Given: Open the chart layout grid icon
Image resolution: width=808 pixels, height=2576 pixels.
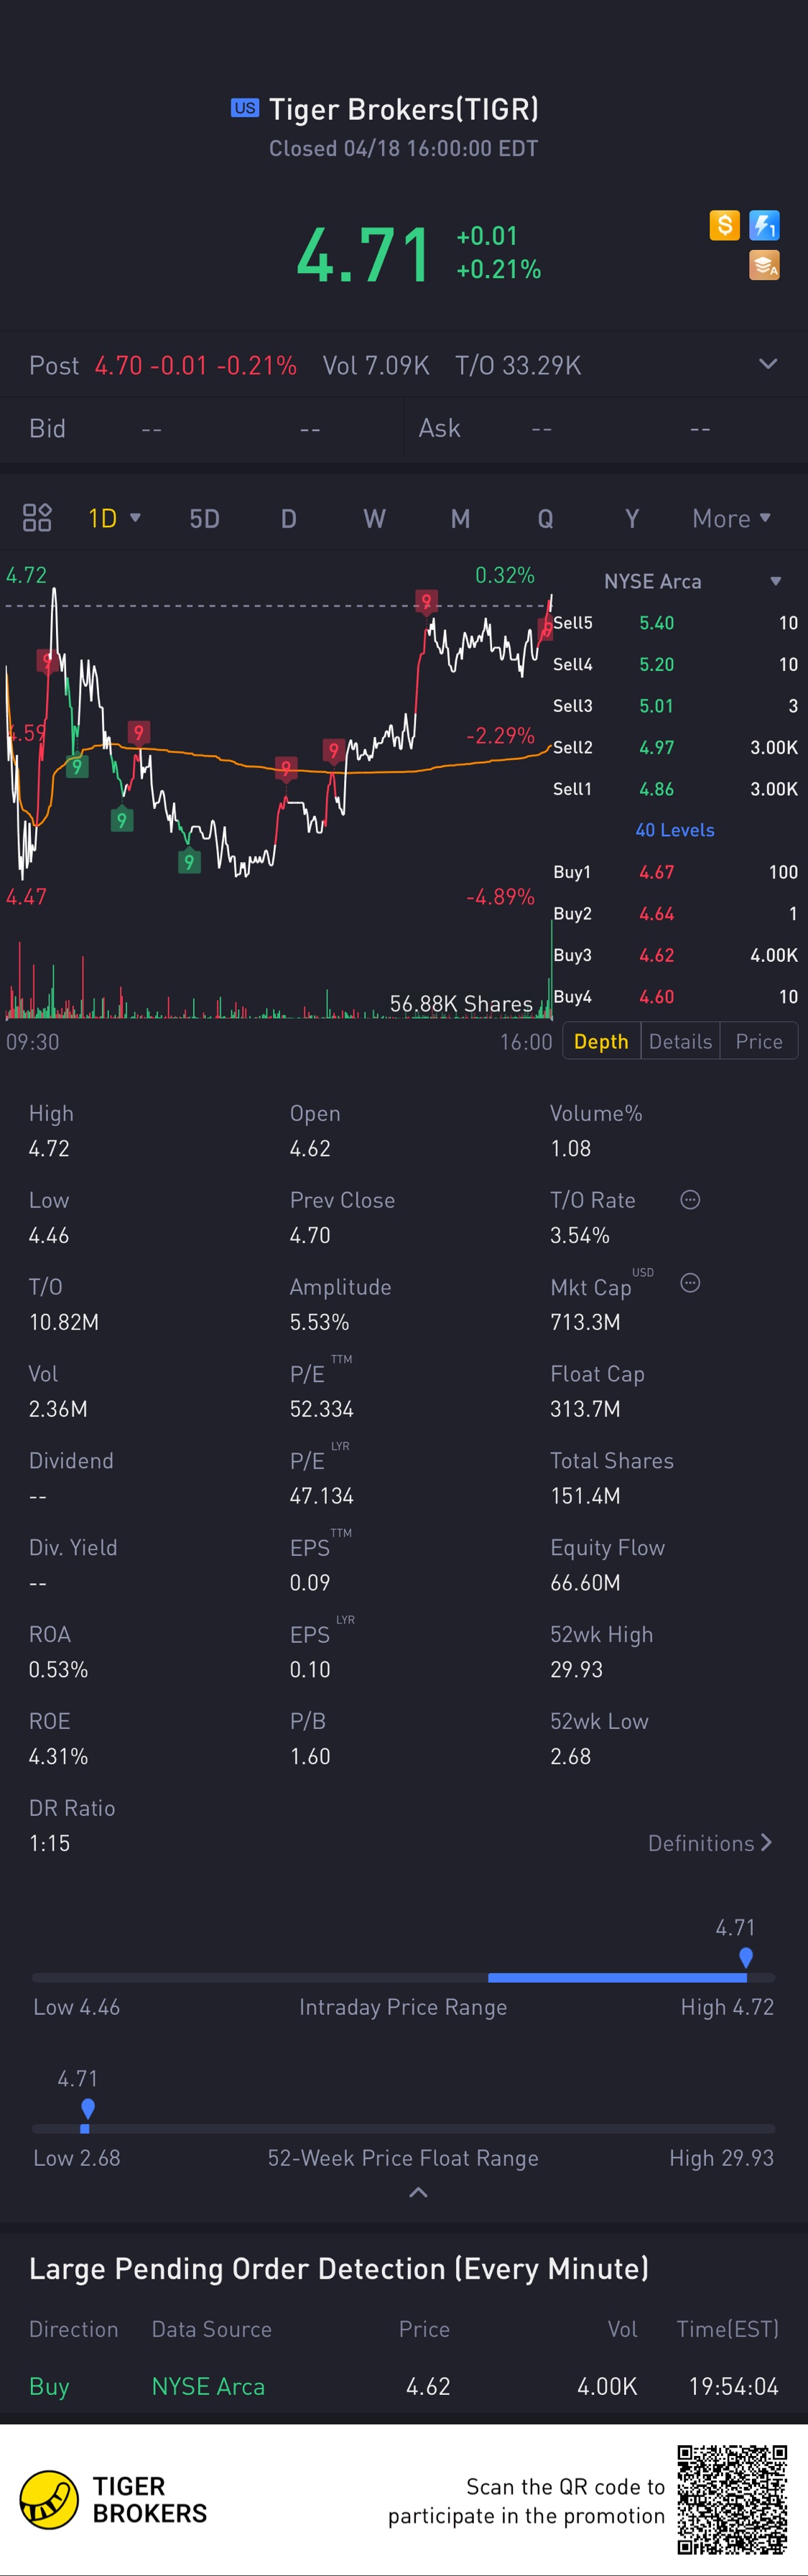Looking at the screenshot, I should click(37, 517).
